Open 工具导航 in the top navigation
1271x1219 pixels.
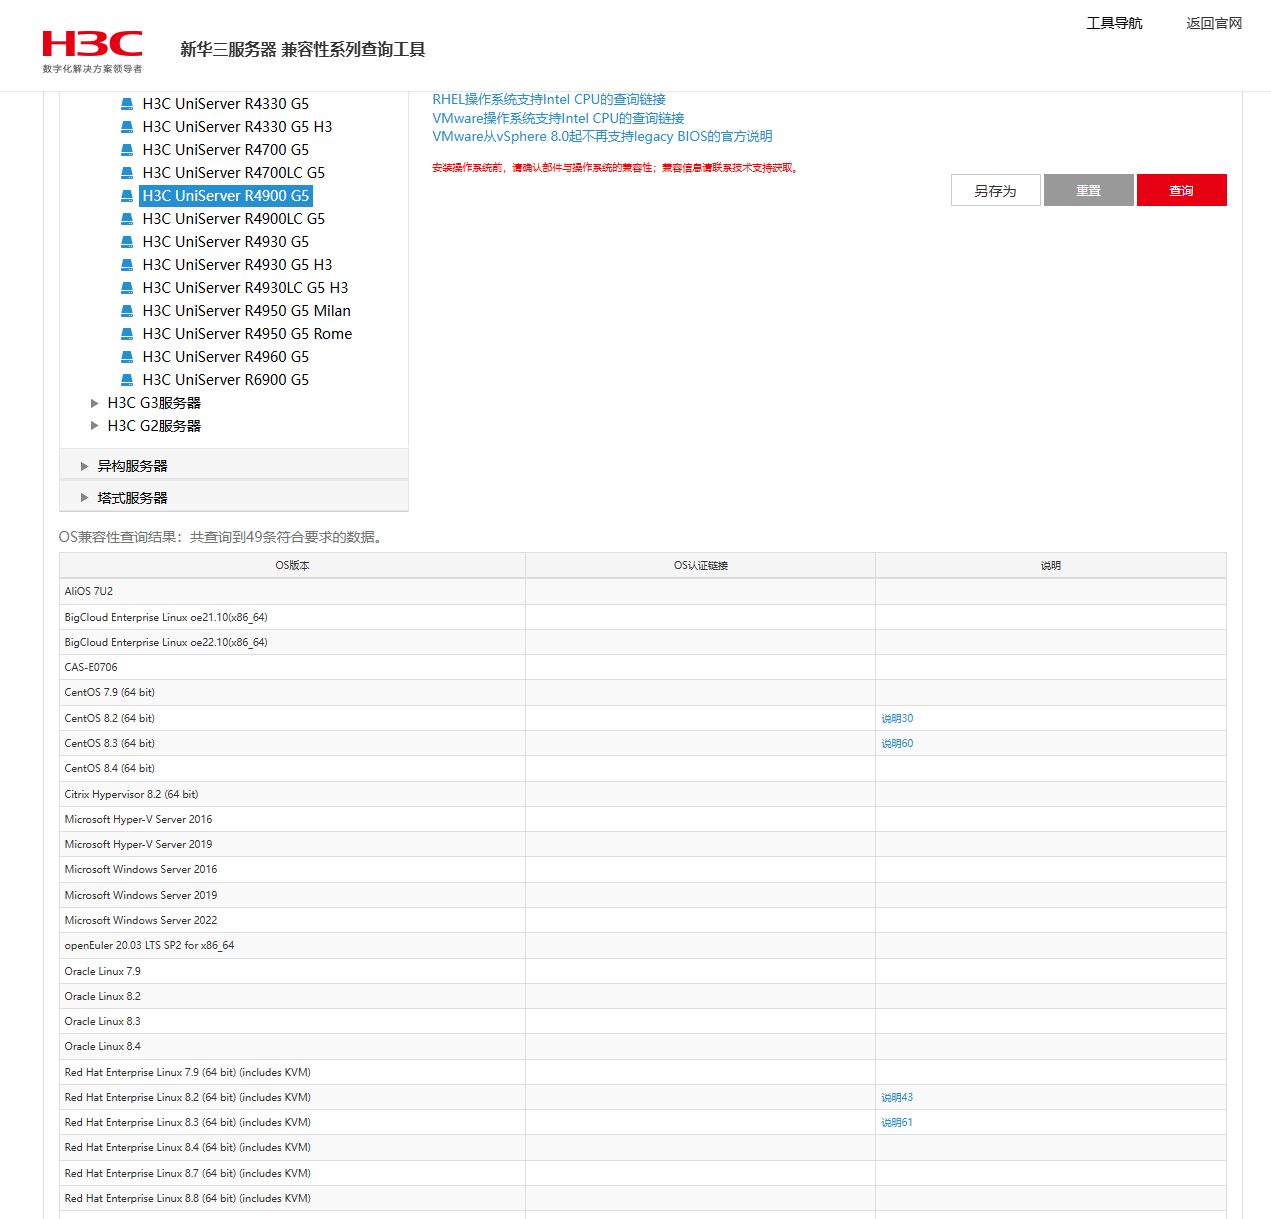pos(1114,23)
